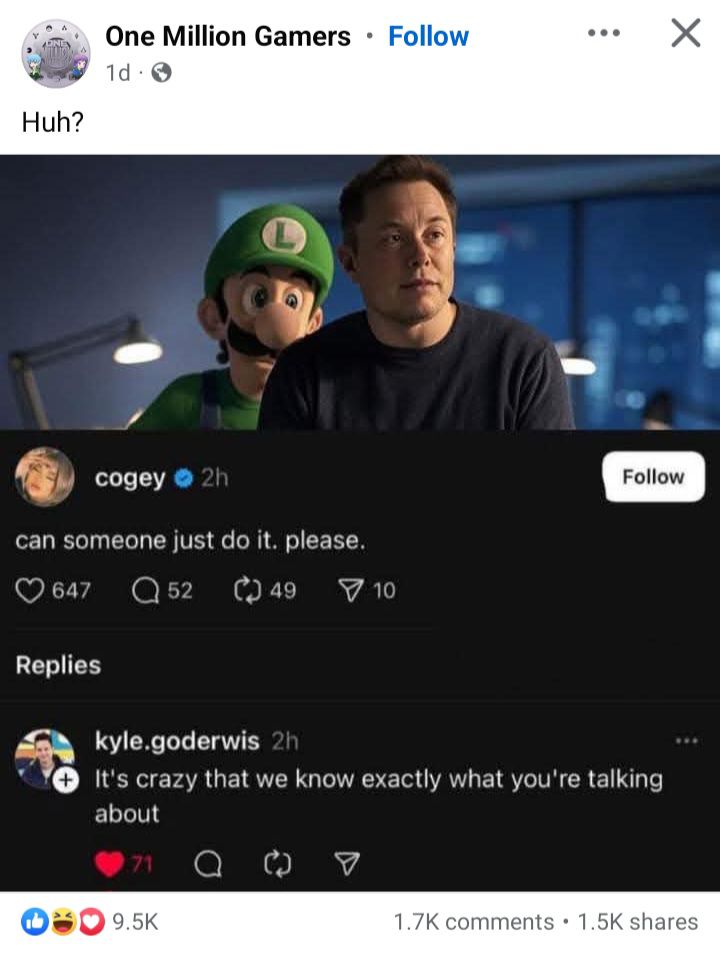Share cogey's post with send icon
Viewport: 720px width, 960px height.
click(350, 591)
